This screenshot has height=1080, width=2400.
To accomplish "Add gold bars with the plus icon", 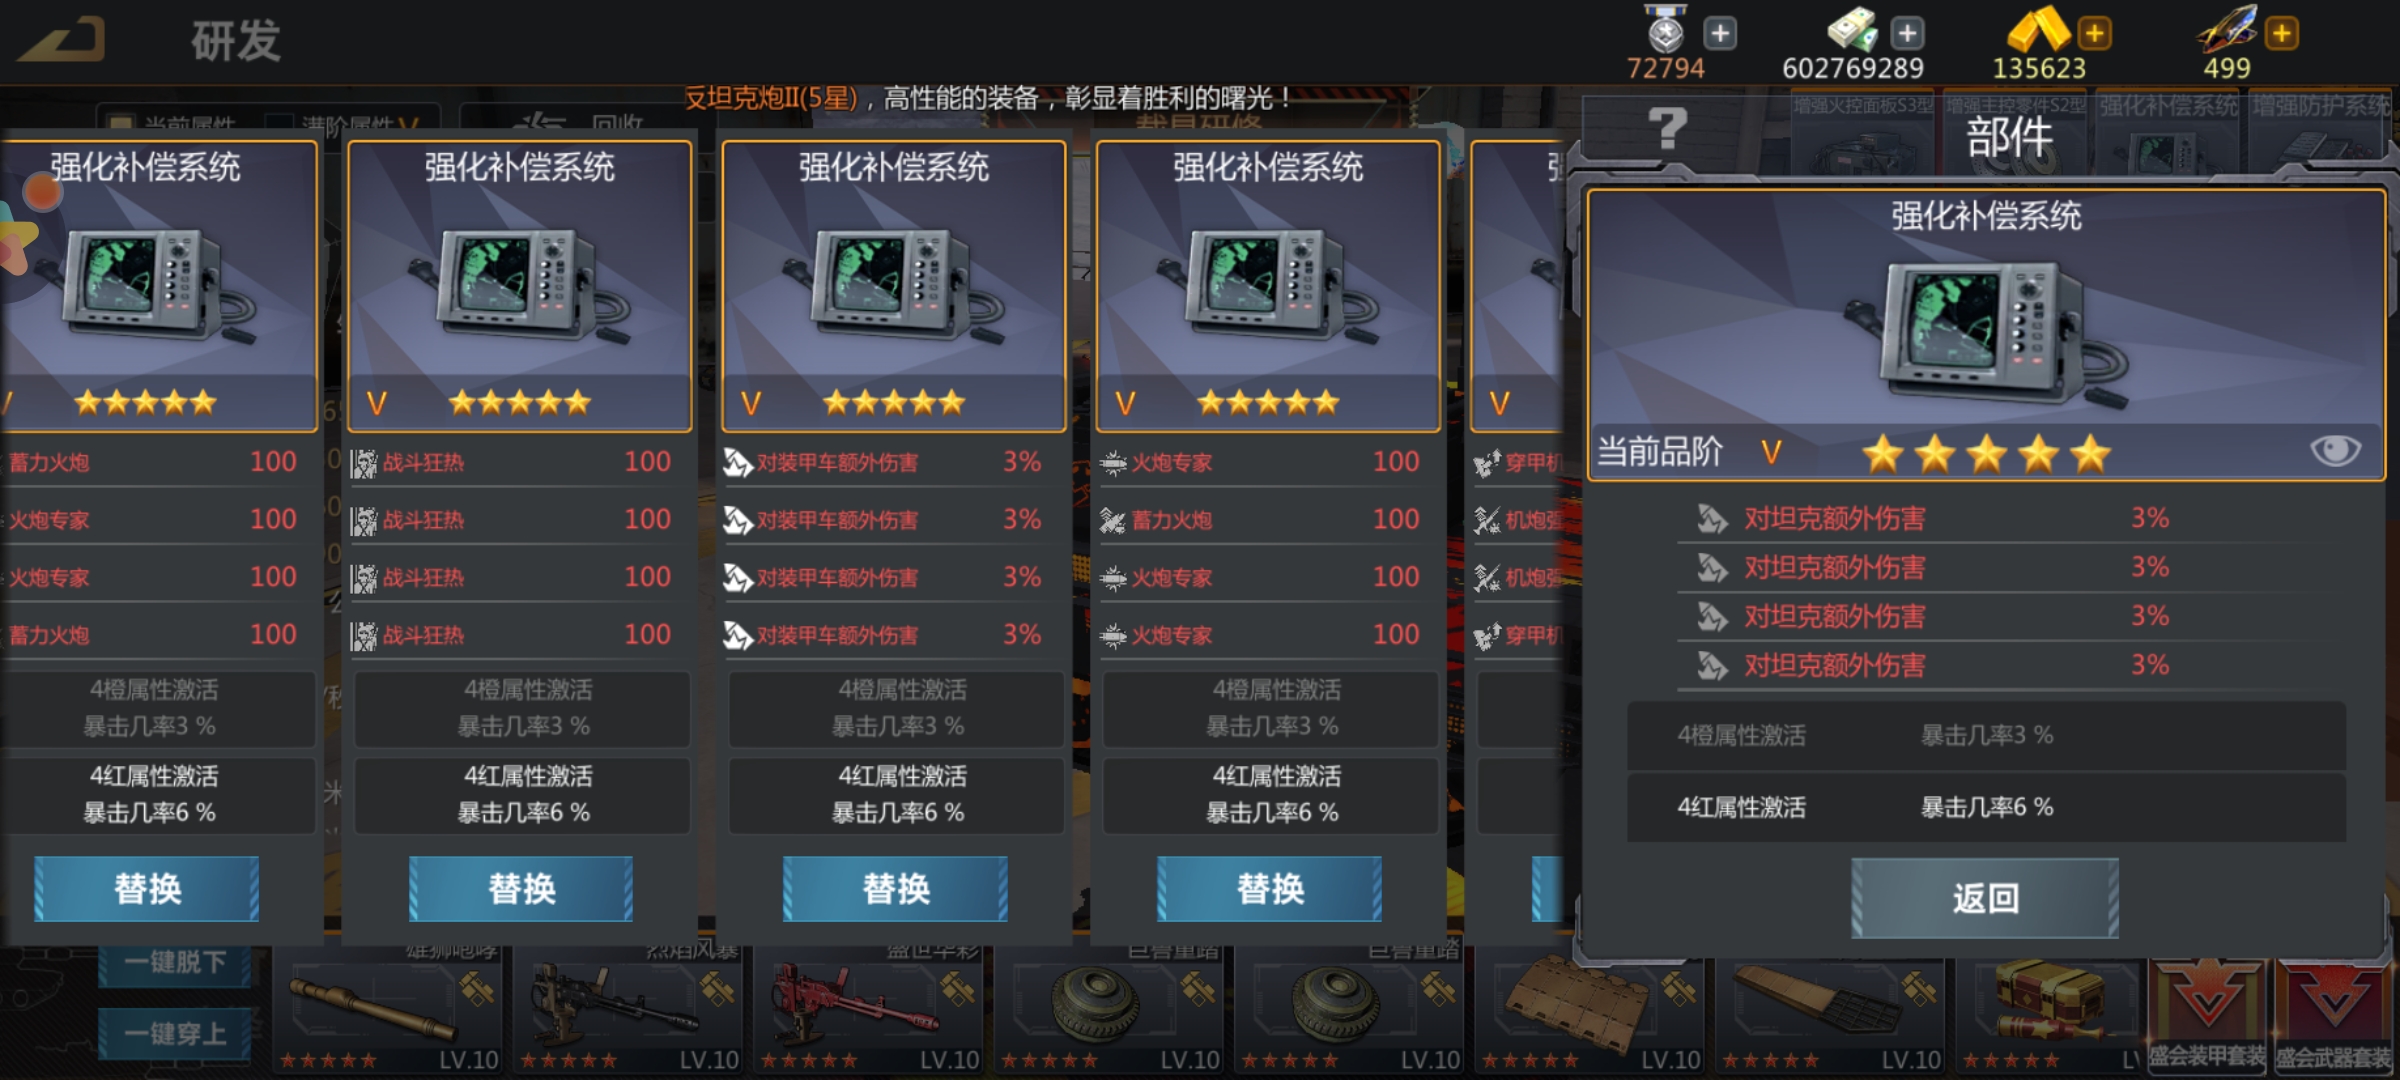I will click(x=2094, y=34).
